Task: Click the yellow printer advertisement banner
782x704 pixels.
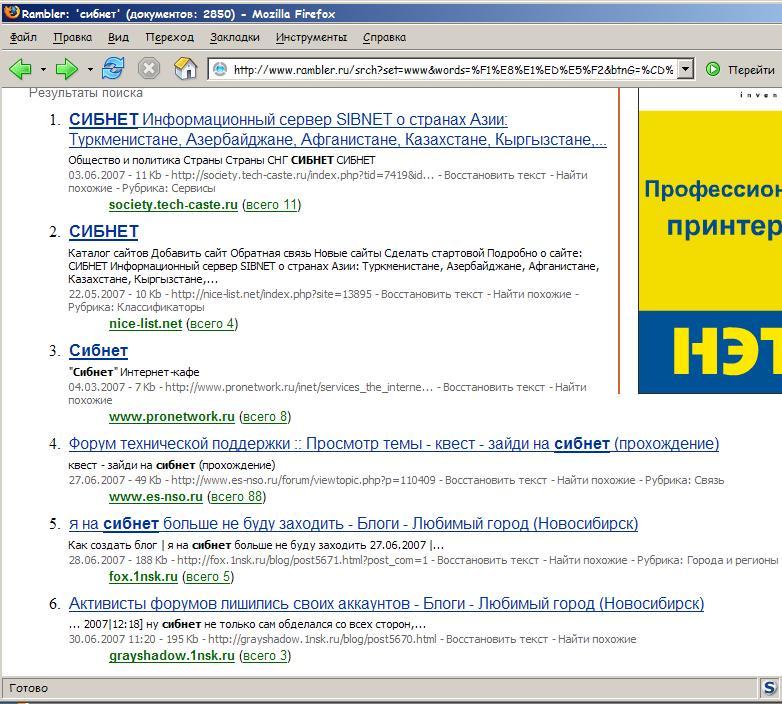Action: 710,241
